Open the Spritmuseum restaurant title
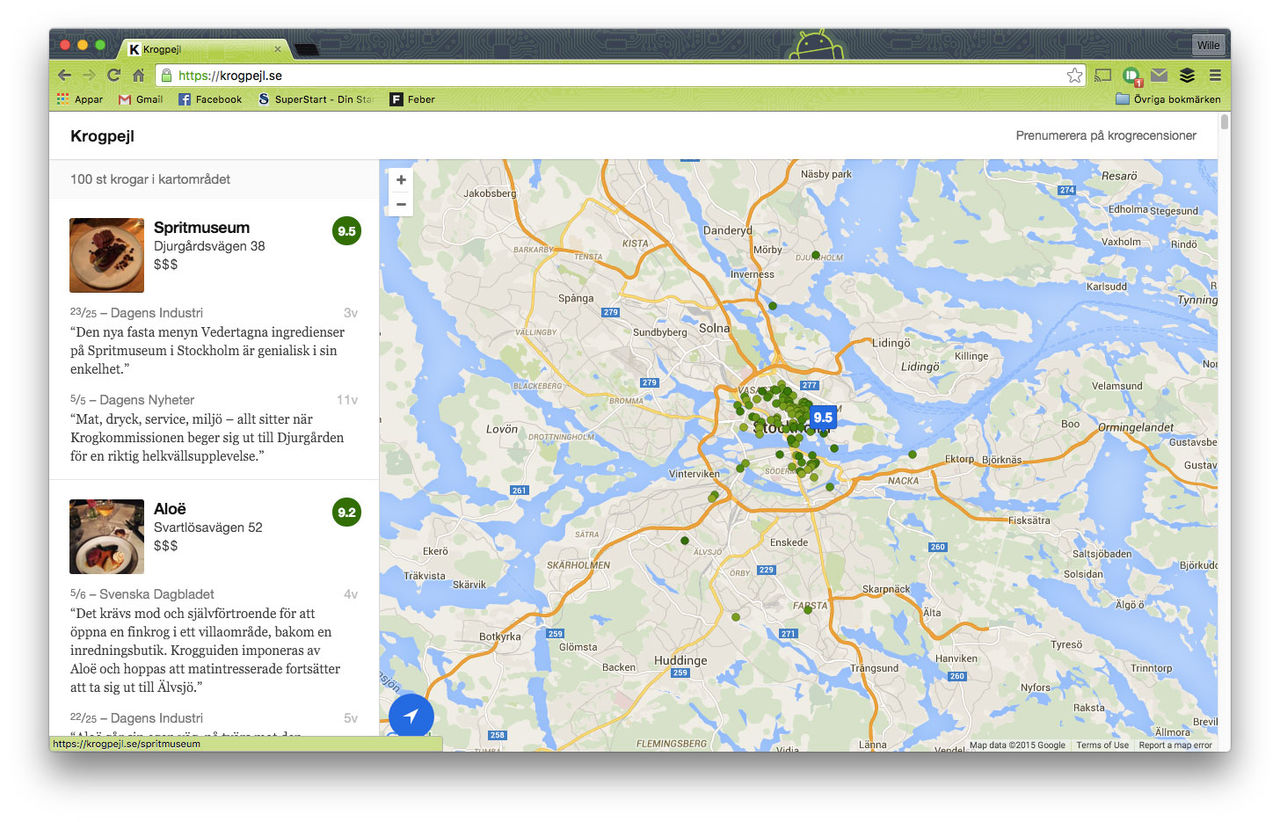This screenshot has height=822, width=1280. coord(202,227)
